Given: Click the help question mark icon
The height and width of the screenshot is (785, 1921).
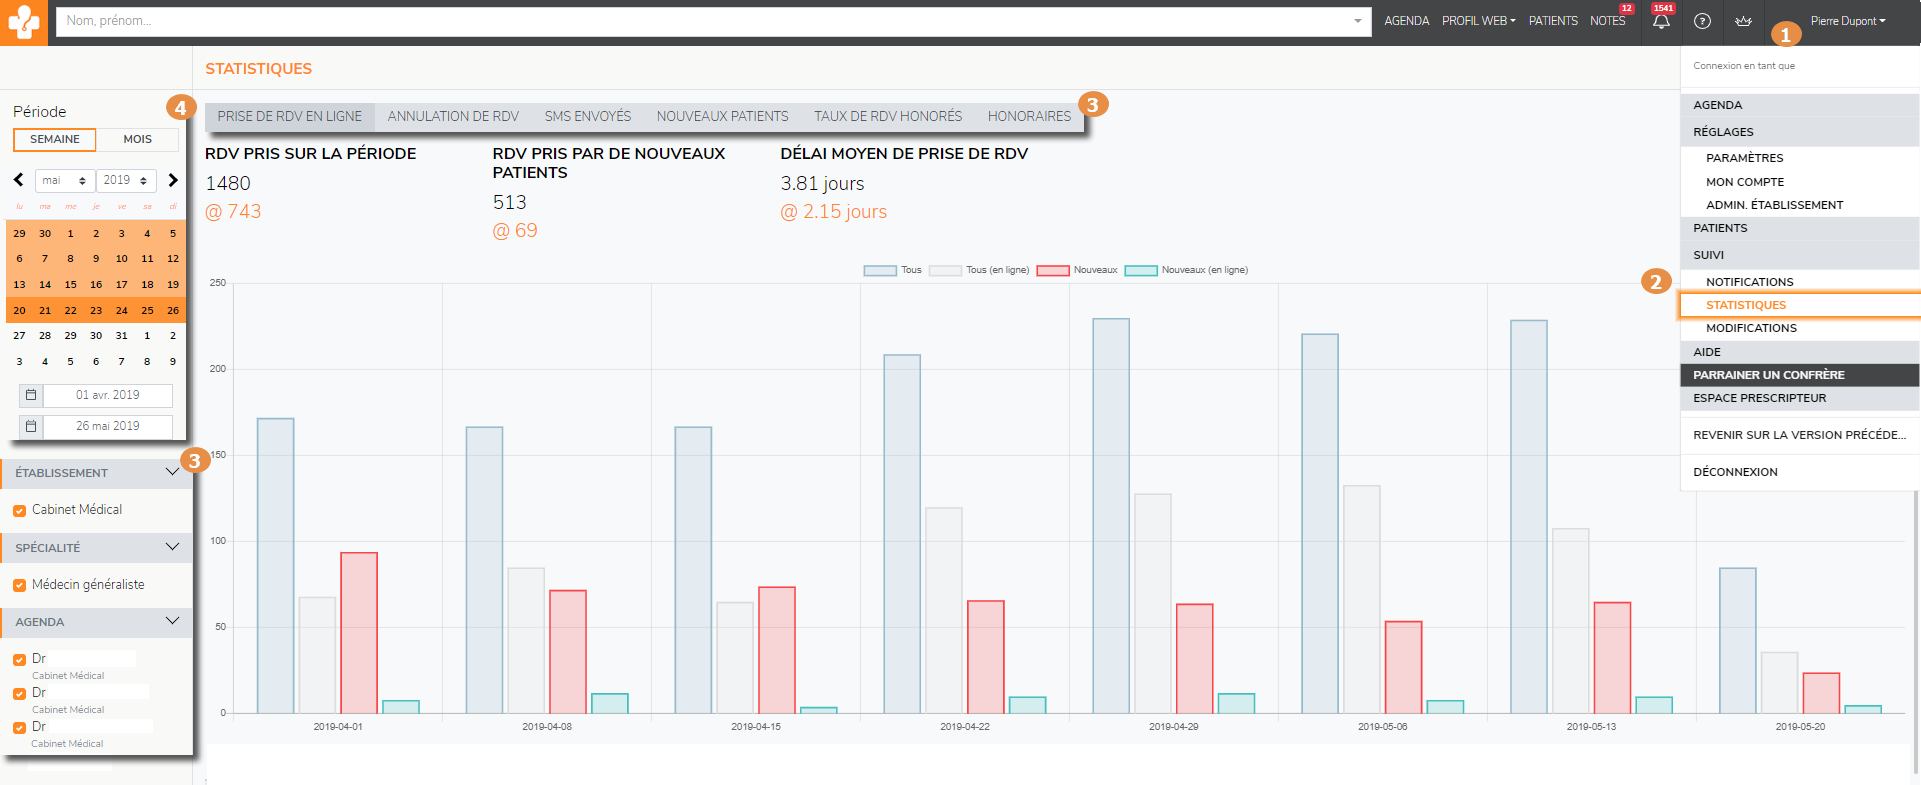Looking at the screenshot, I should pos(1702,21).
